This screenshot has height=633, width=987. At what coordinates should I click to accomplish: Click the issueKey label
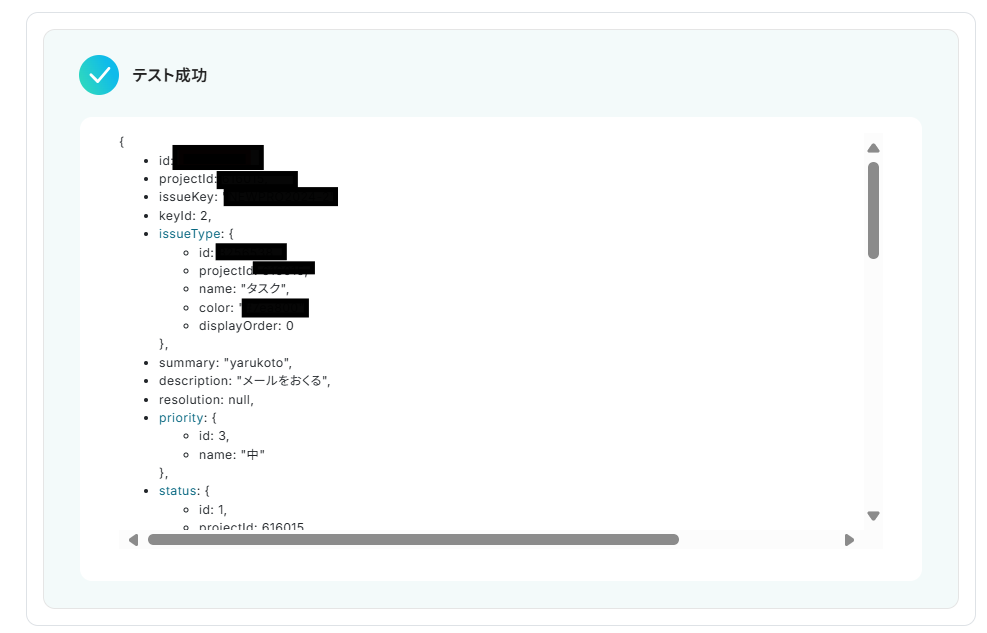pyautogui.click(x=188, y=197)
